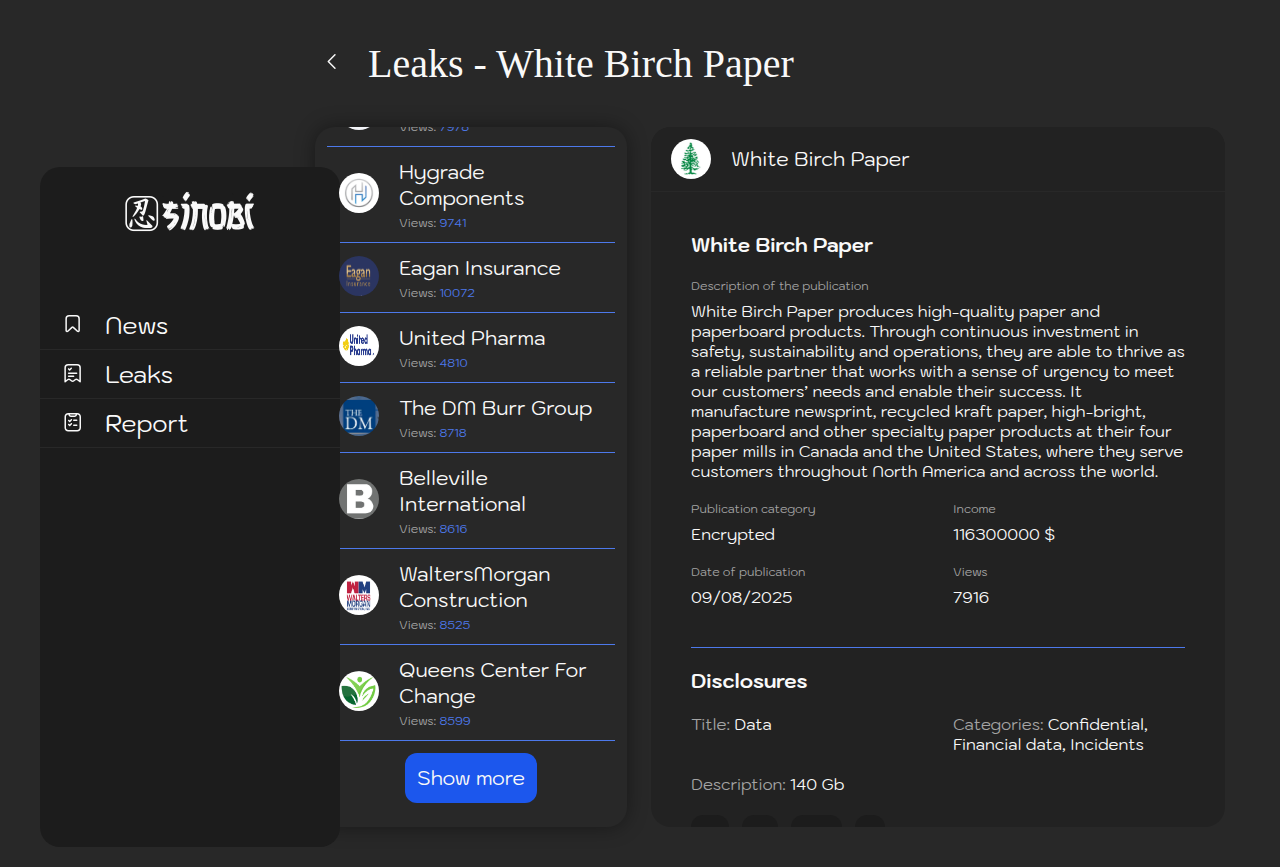Select the Eagan Insurance logo
The image size is (1280, 867).
point(359,276)
